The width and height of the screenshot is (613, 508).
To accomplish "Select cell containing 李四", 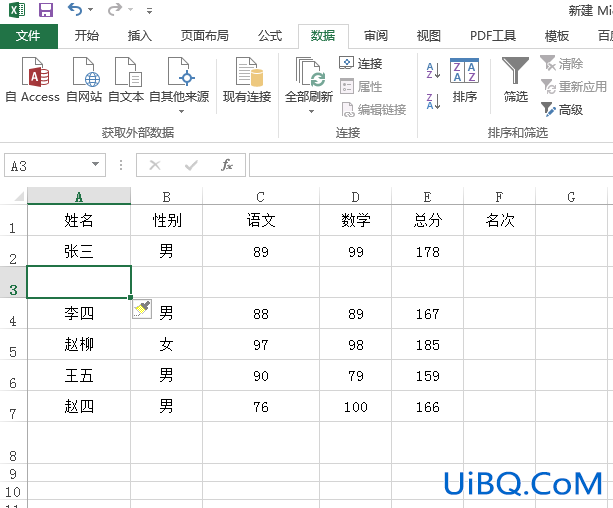I will point(79,313).
